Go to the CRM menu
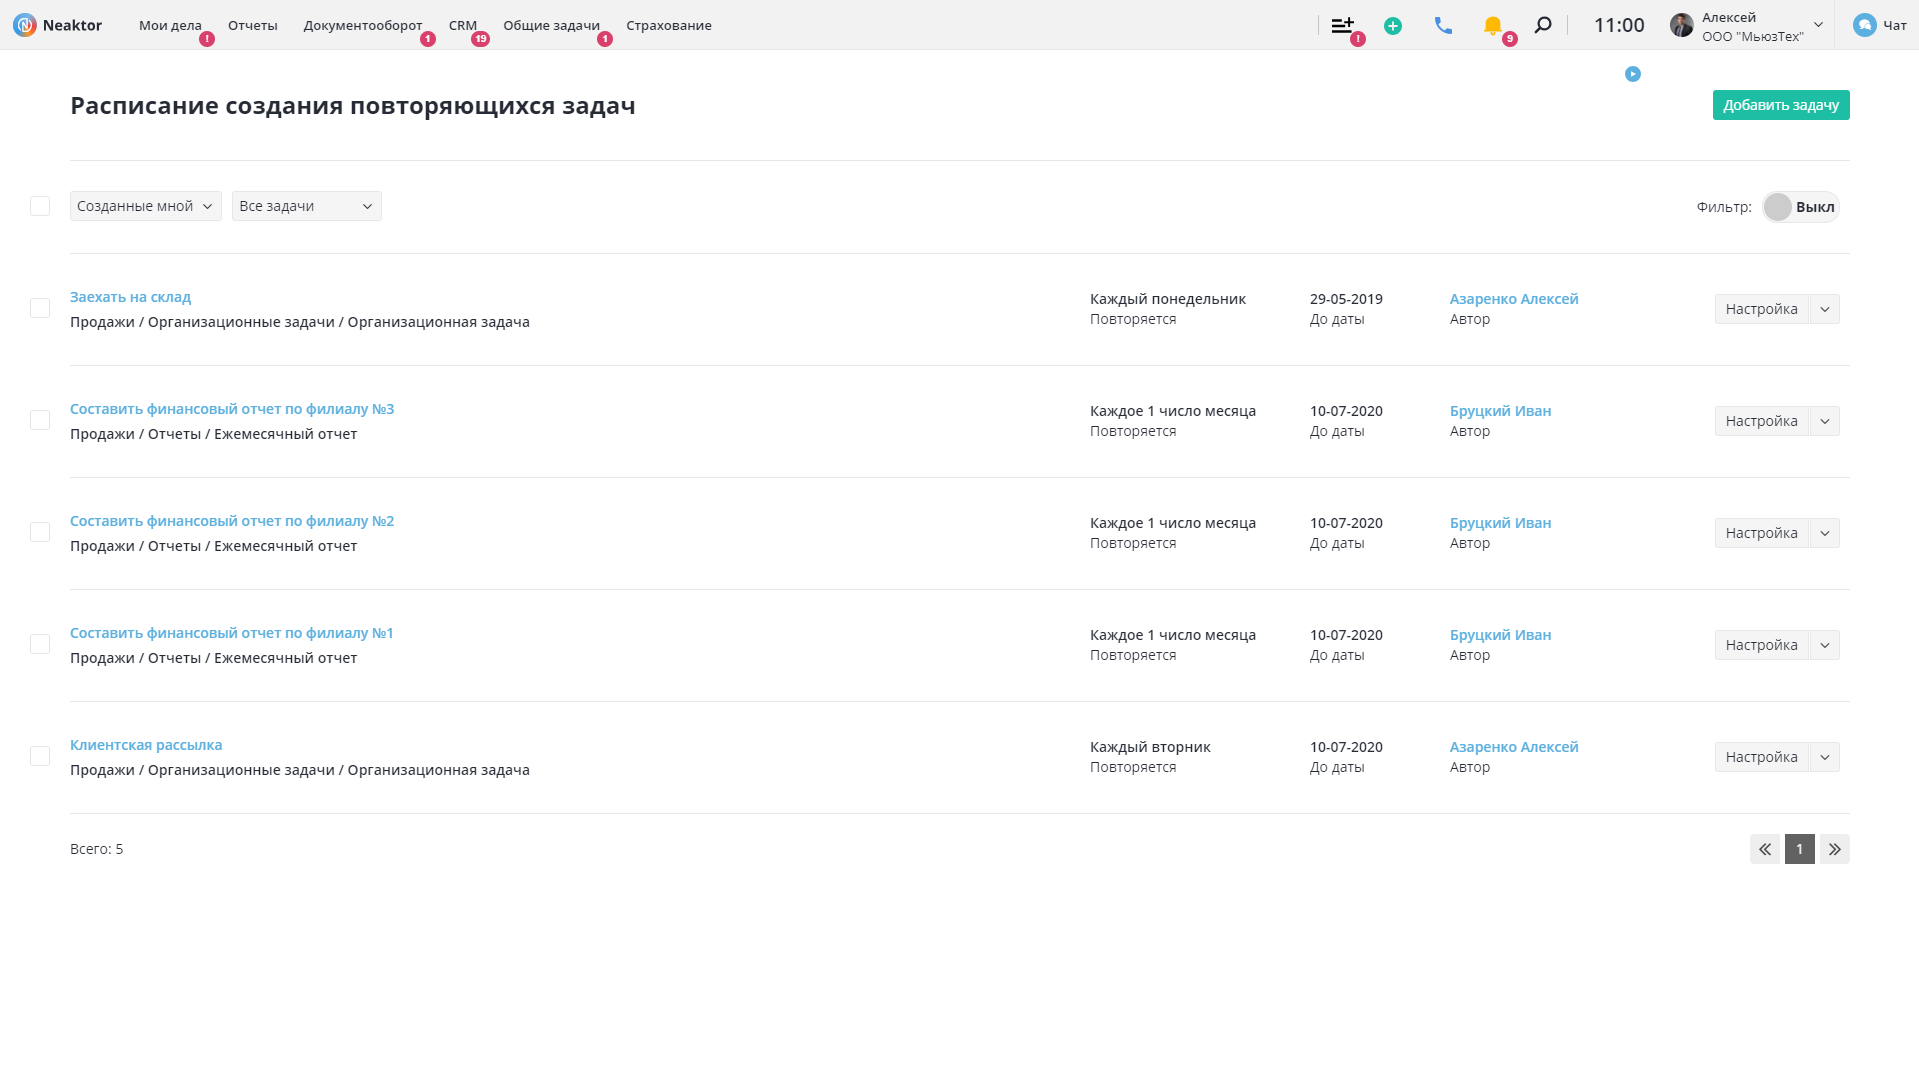This screenshot has width=1919, height=1079. (462, 25)
